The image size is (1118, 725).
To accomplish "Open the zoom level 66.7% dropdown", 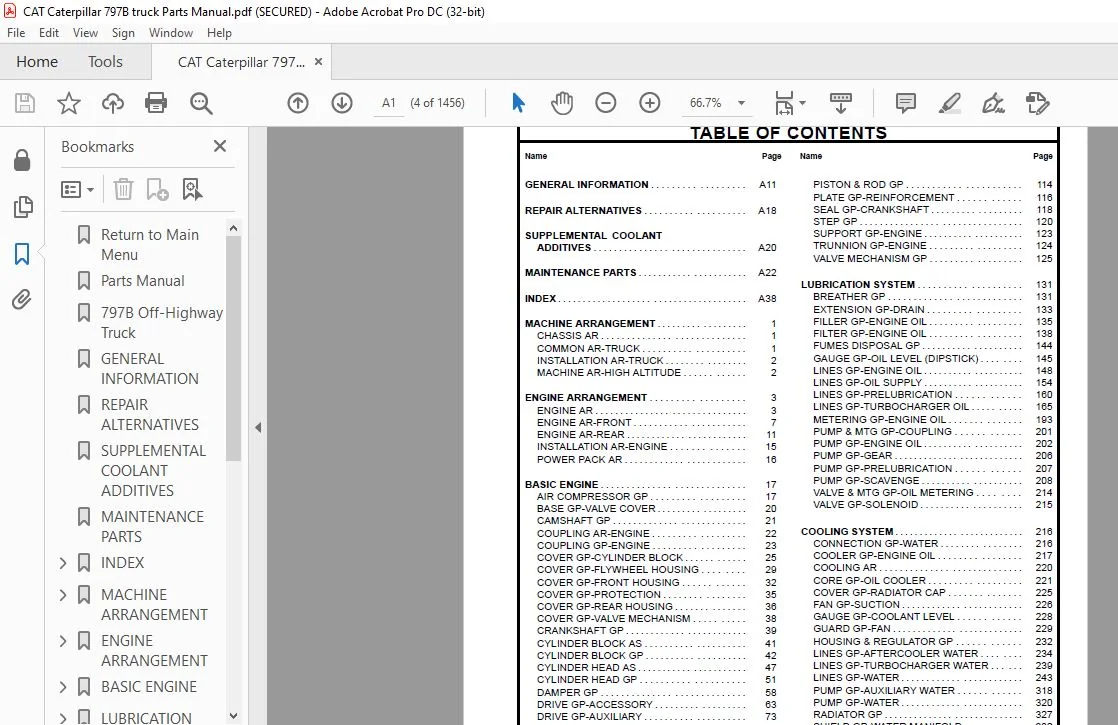I will click(x=742, y=103).
